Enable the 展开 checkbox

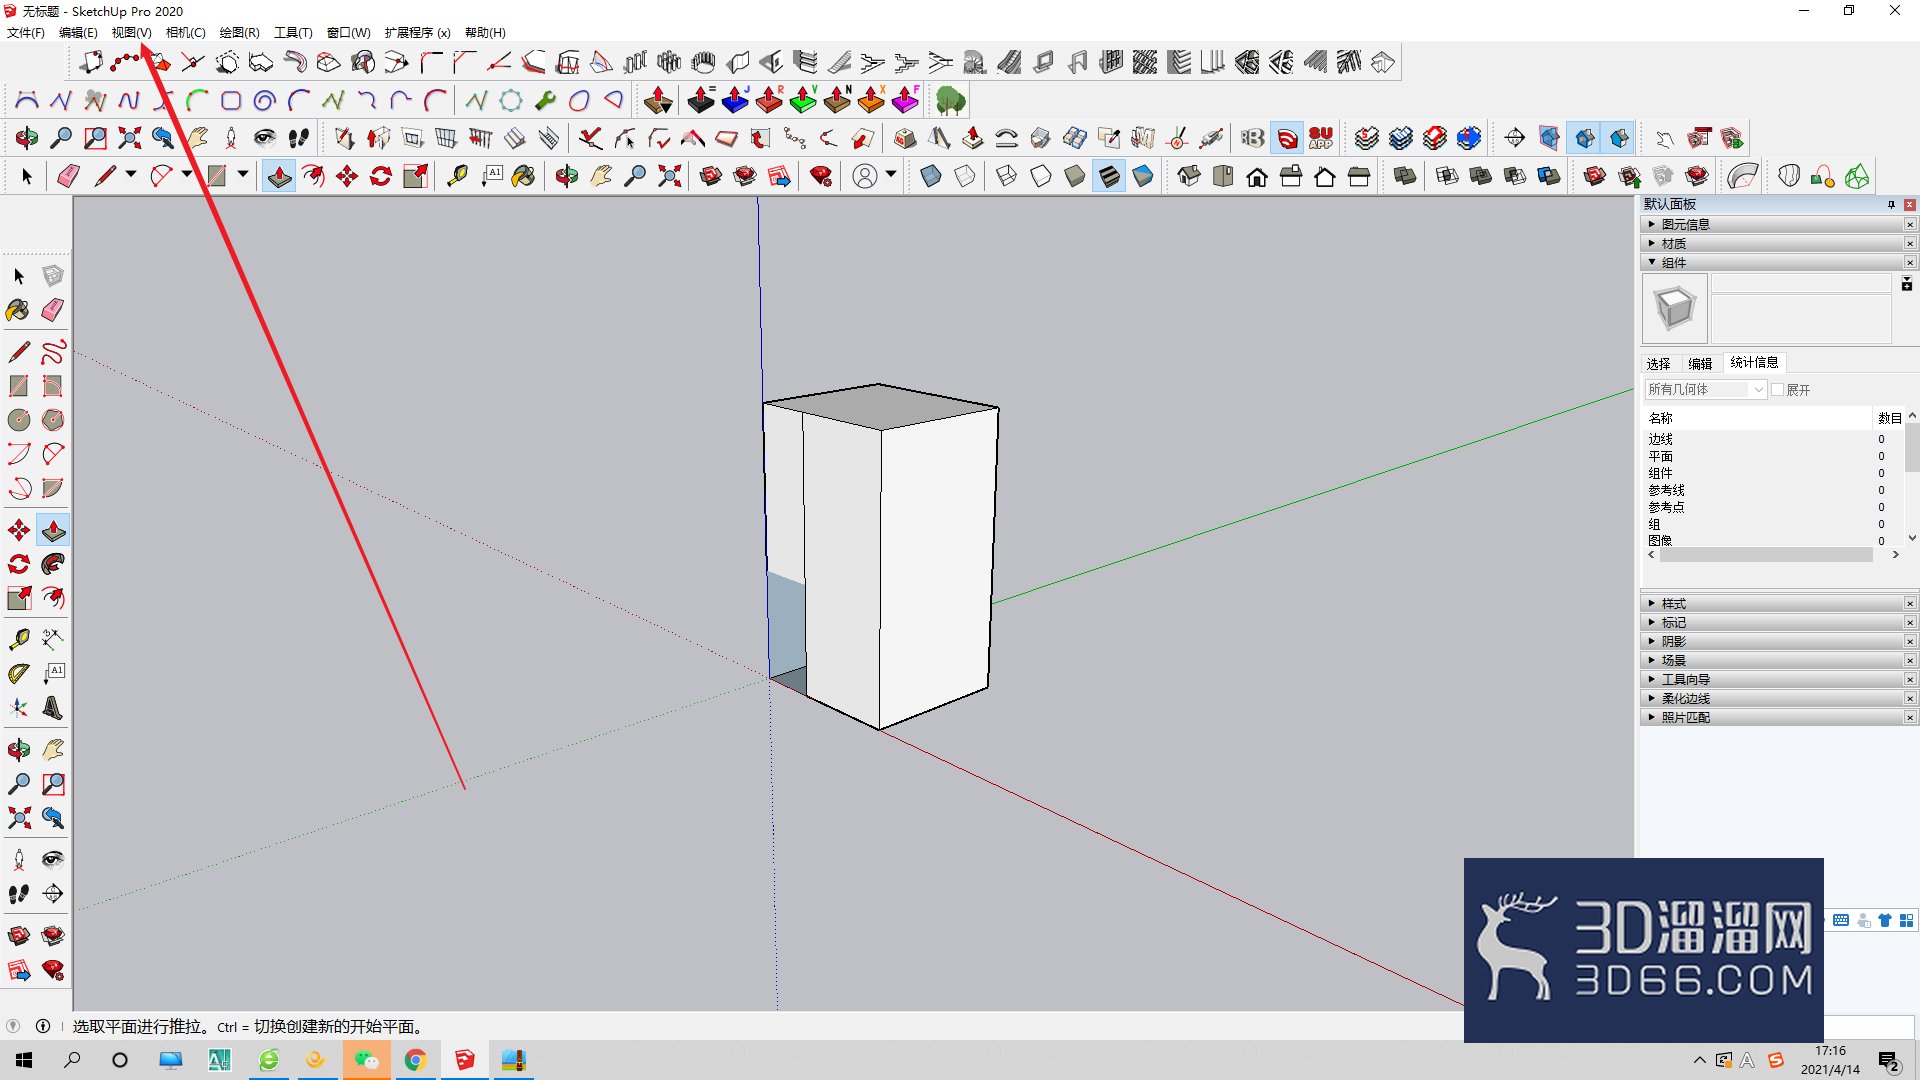coord(1778,390)
